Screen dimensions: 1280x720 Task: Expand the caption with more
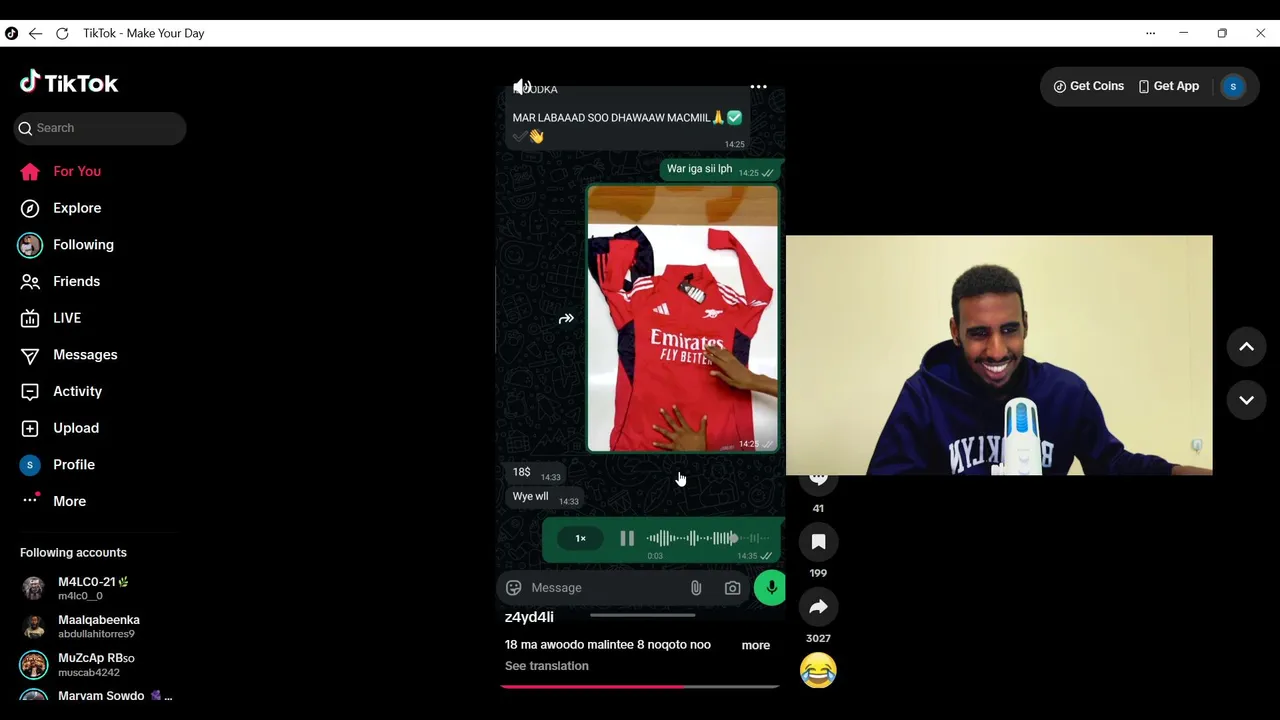(x=755, y=645)
